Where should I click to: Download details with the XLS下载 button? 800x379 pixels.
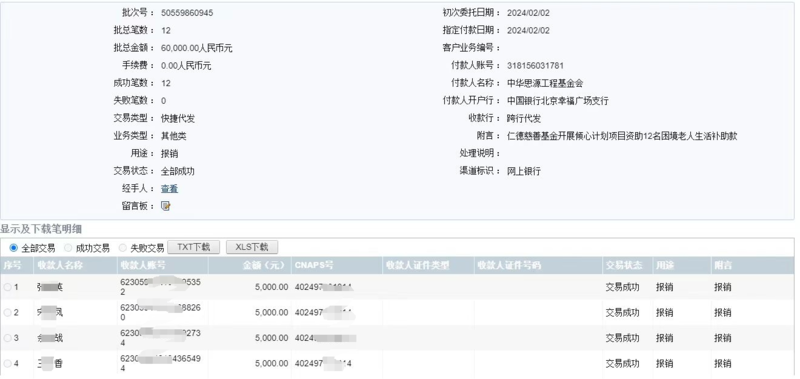tap(252, 247)
